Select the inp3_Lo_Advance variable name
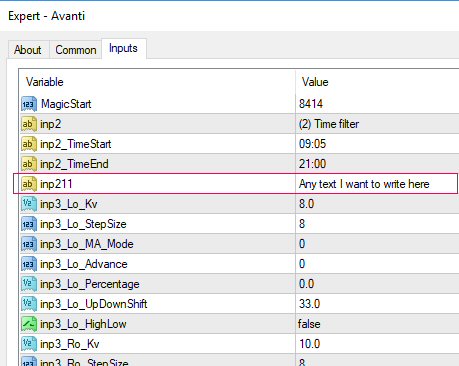459x366 pixels. 84,264
